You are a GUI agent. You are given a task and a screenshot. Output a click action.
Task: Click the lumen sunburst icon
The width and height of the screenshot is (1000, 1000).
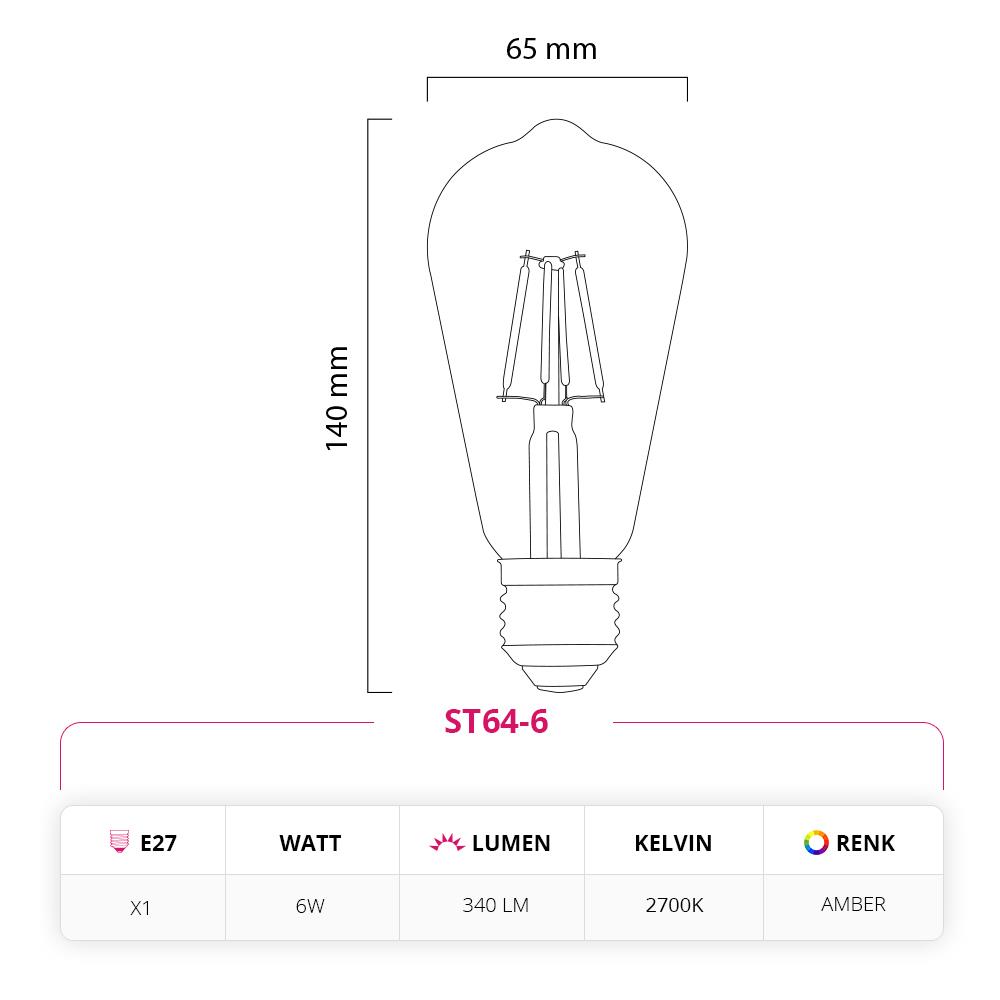447,842
